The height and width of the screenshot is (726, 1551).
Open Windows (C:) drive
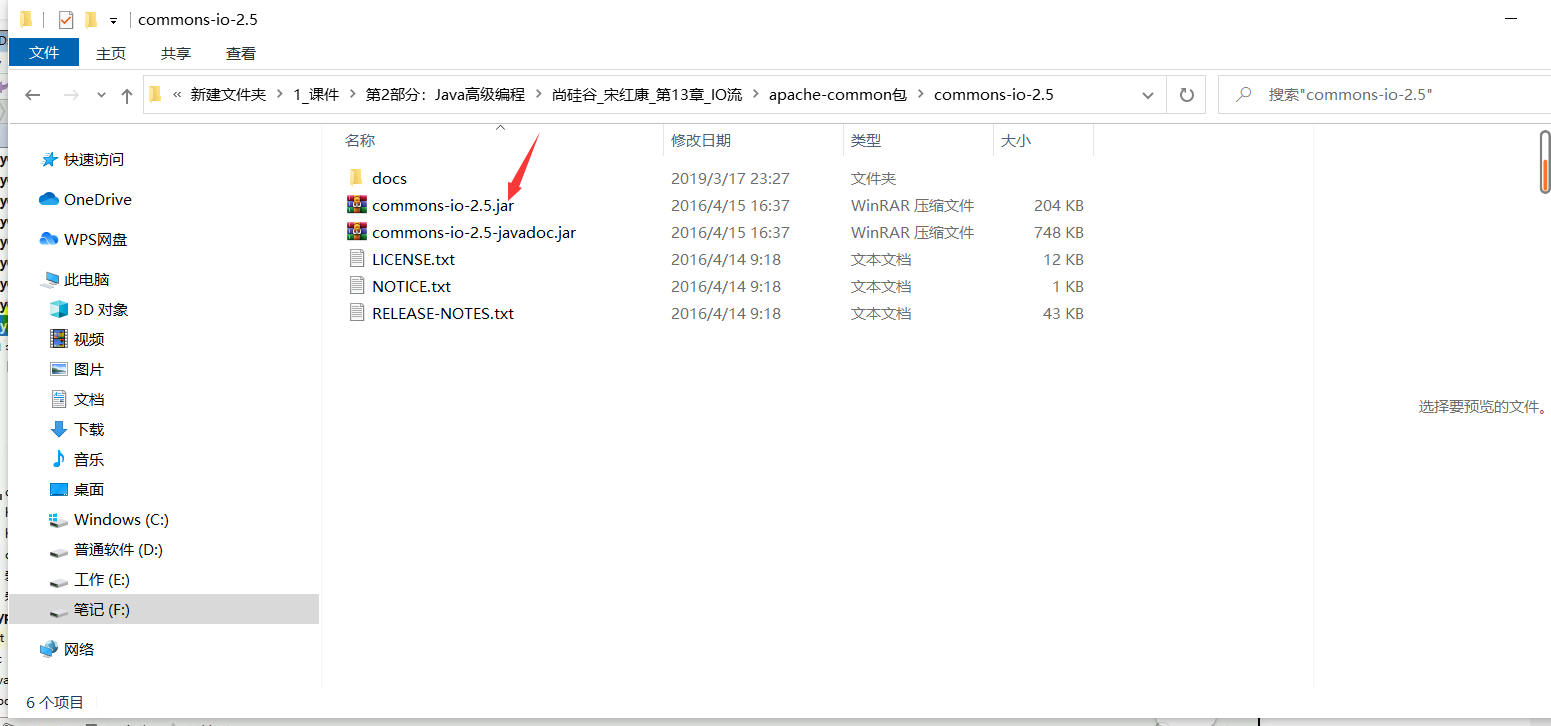(109, 519)
